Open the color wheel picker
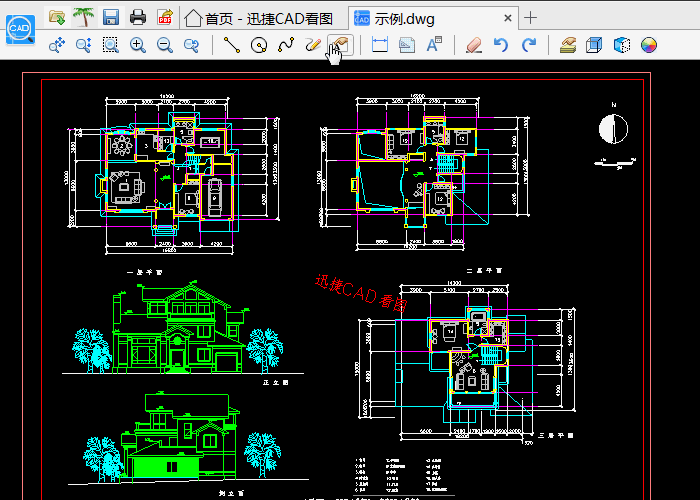700x500 pixels. pos(648,45)
